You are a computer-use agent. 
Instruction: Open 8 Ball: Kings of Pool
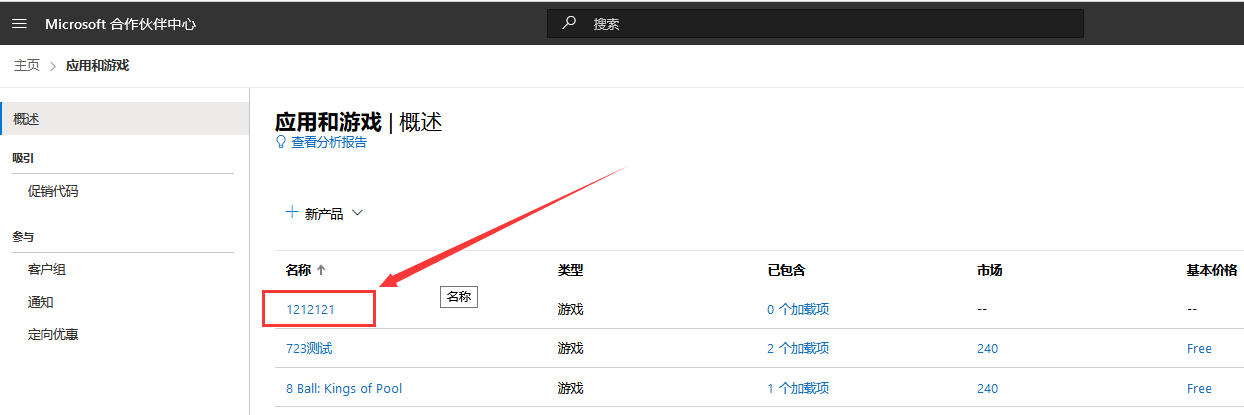point(344,388)
